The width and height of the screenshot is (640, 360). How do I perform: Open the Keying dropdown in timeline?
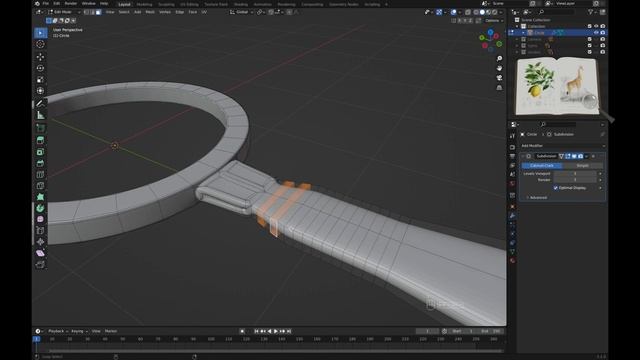tap(79, 331)
